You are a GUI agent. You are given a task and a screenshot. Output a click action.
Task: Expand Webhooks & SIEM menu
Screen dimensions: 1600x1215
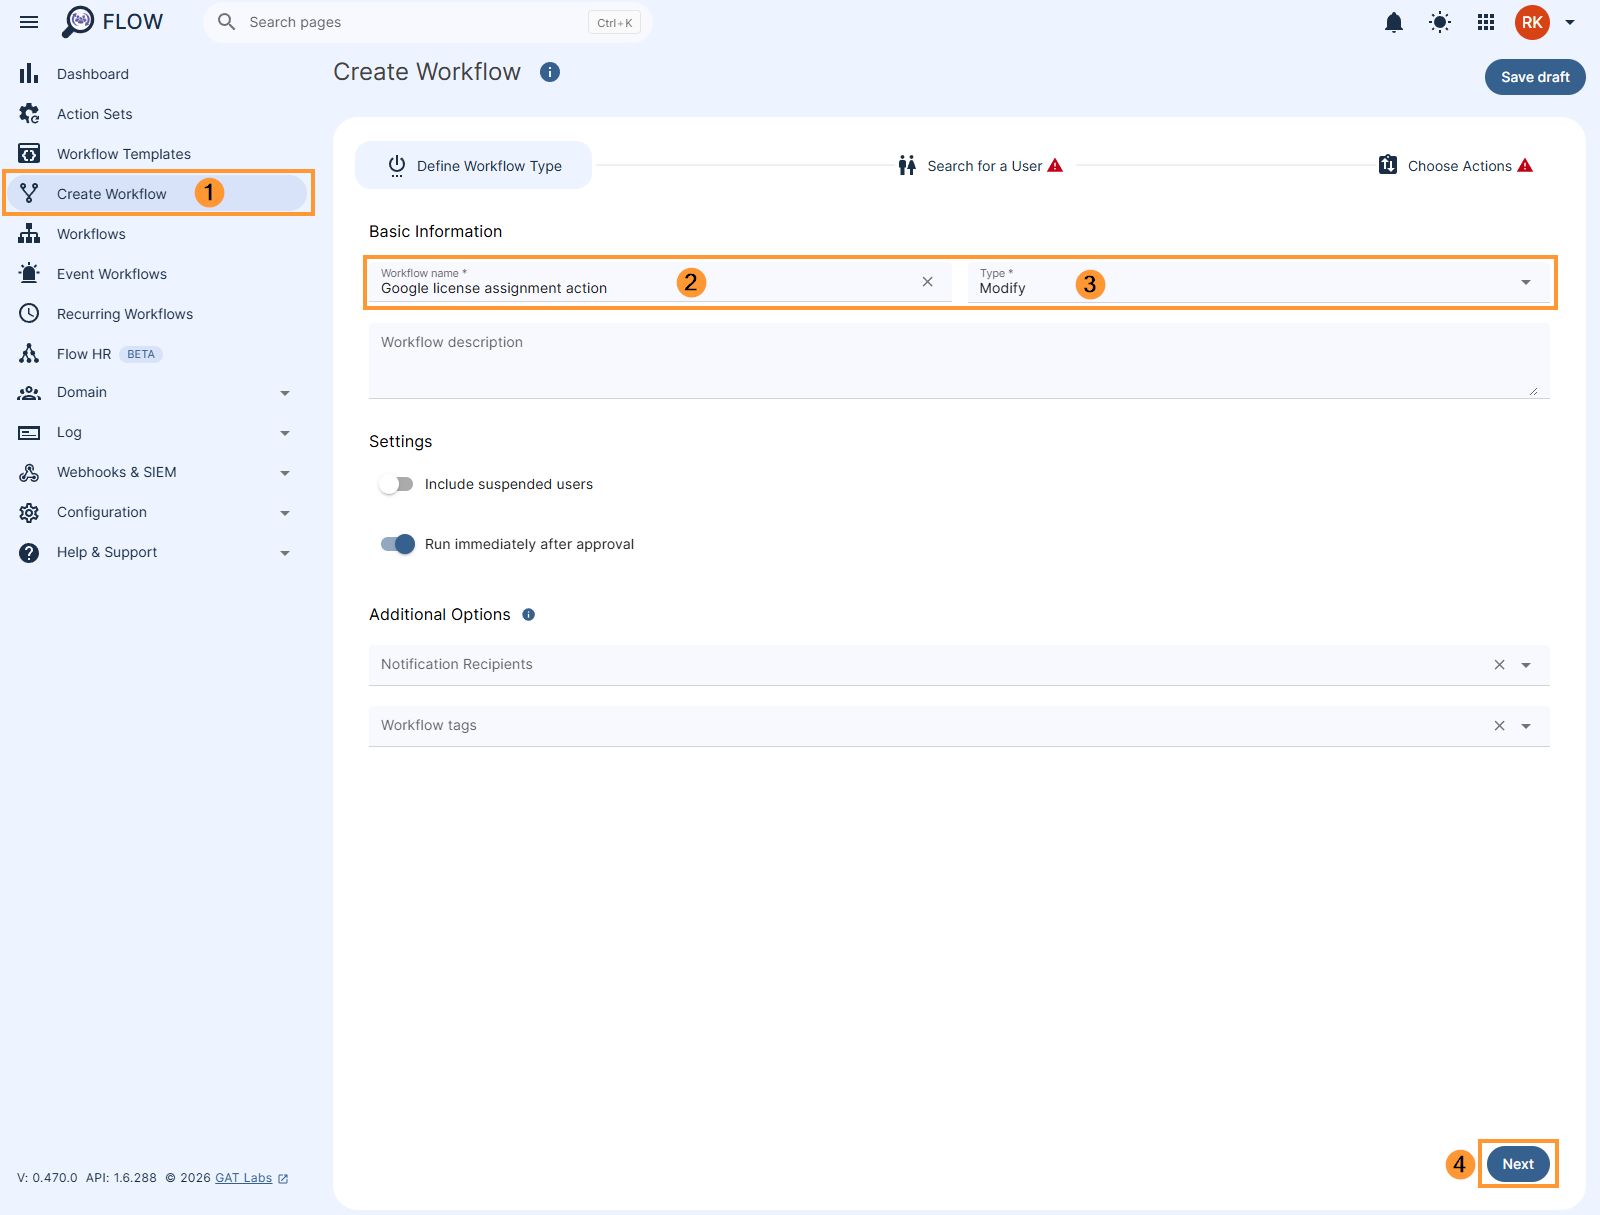pos(285,473)
